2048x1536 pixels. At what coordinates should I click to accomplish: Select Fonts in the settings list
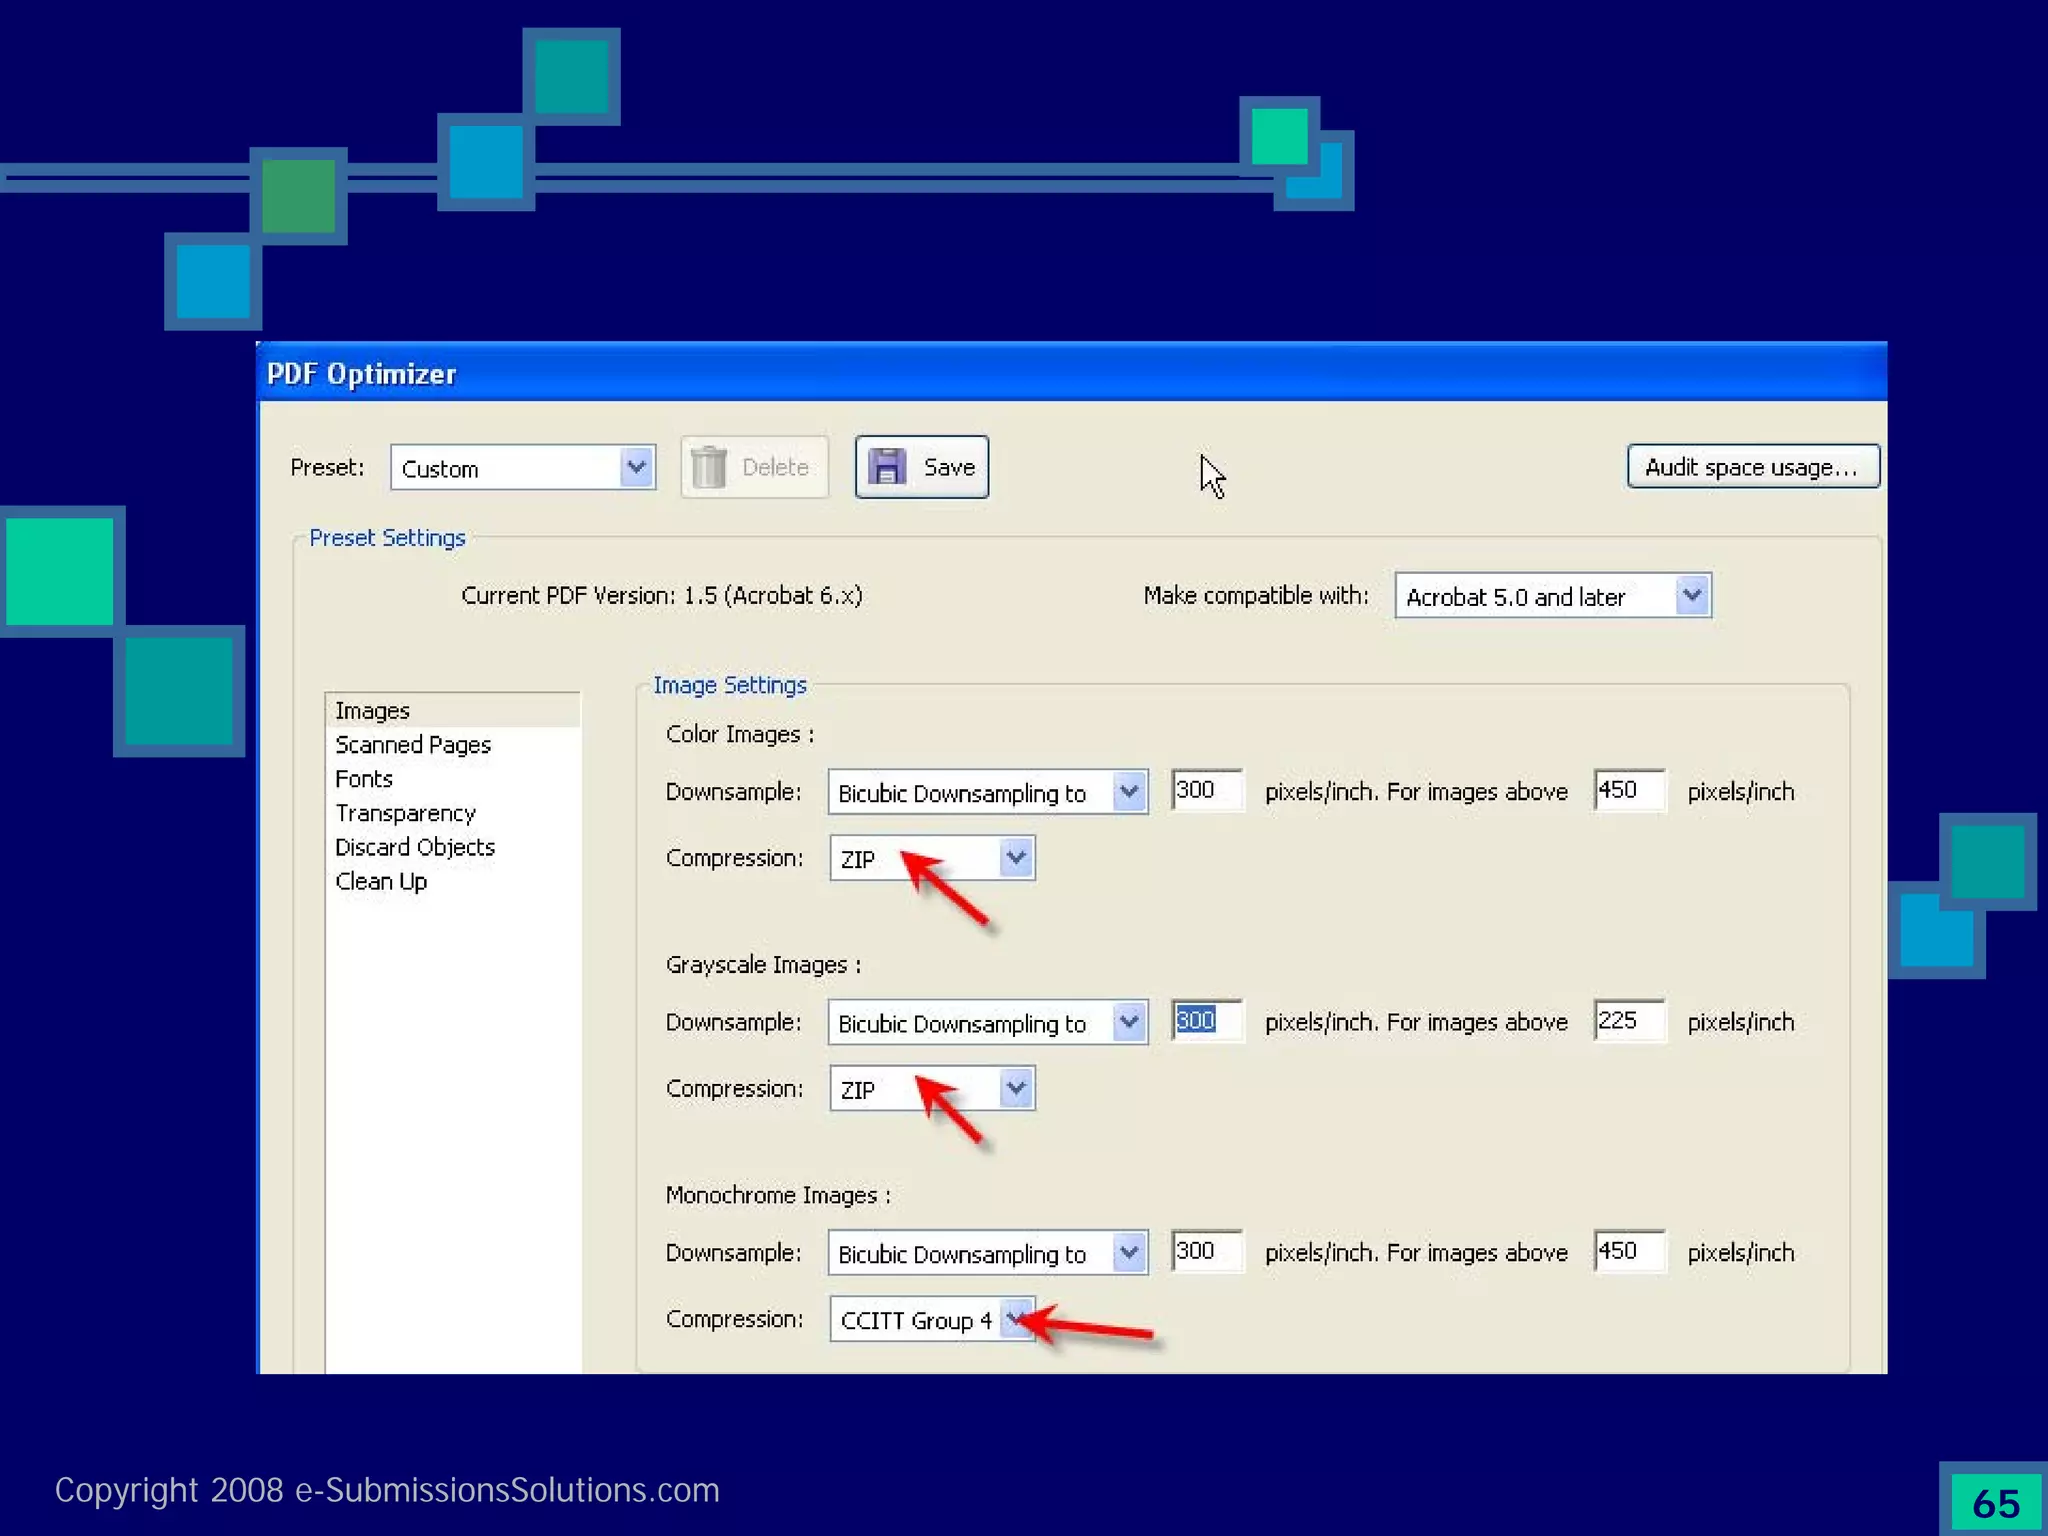pyautogui.click(x=364, y=779)
